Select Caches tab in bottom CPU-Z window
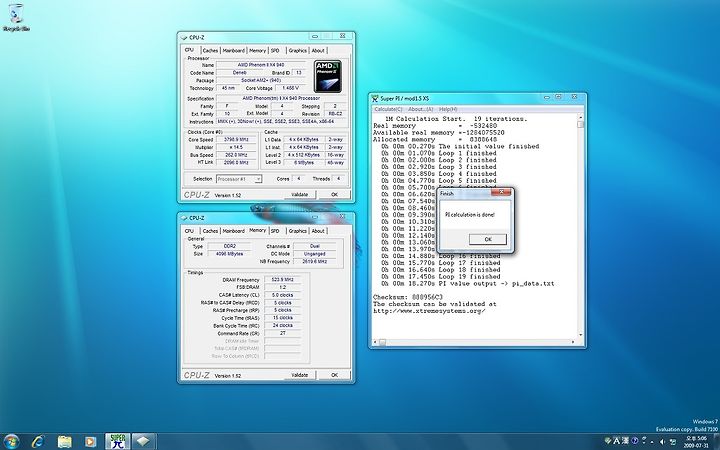 (210, 231)
